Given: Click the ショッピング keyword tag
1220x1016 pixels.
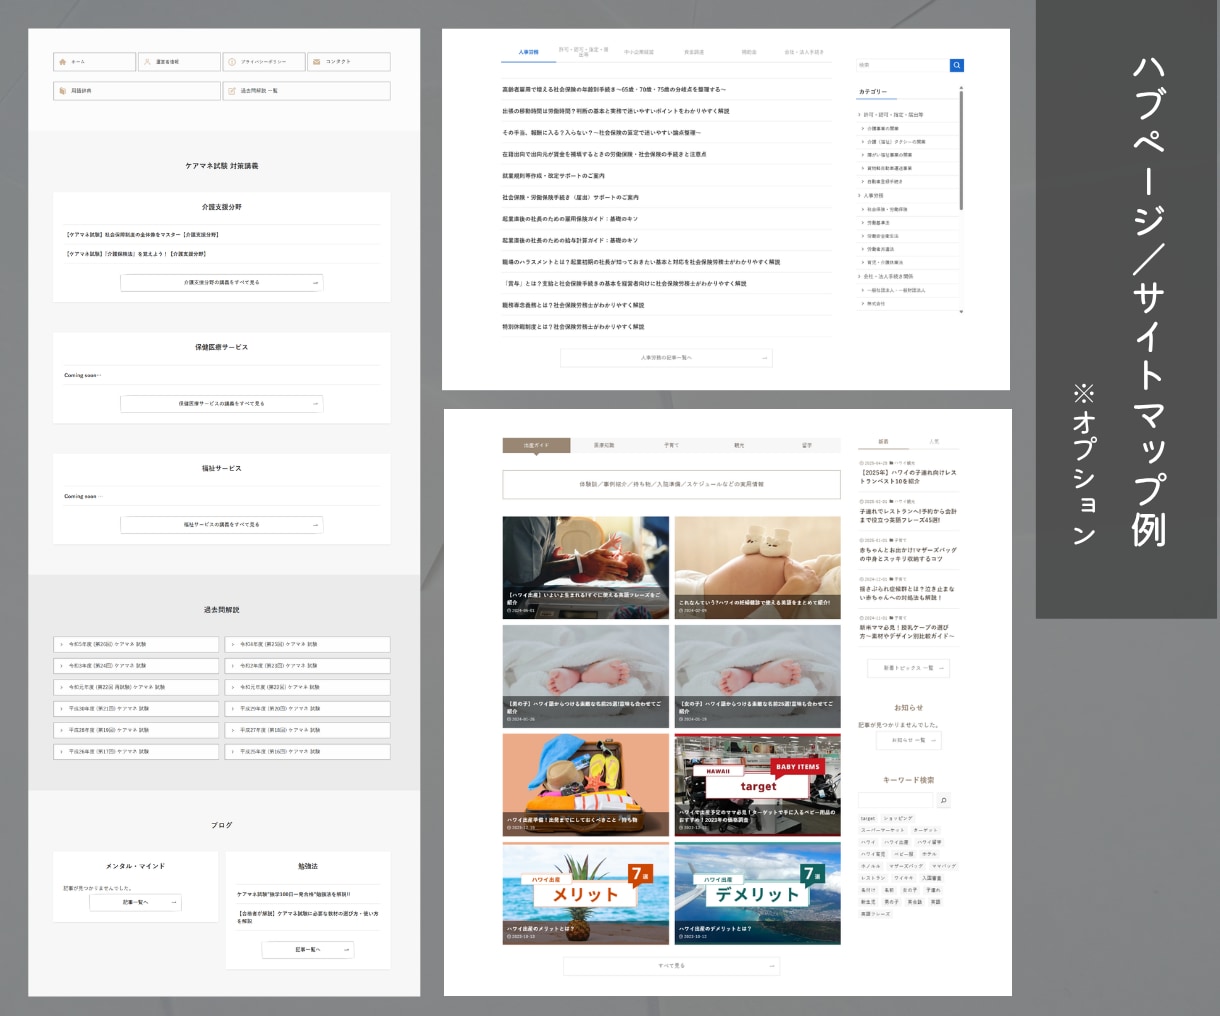Looking at the screenshot, I should point(898,819).
